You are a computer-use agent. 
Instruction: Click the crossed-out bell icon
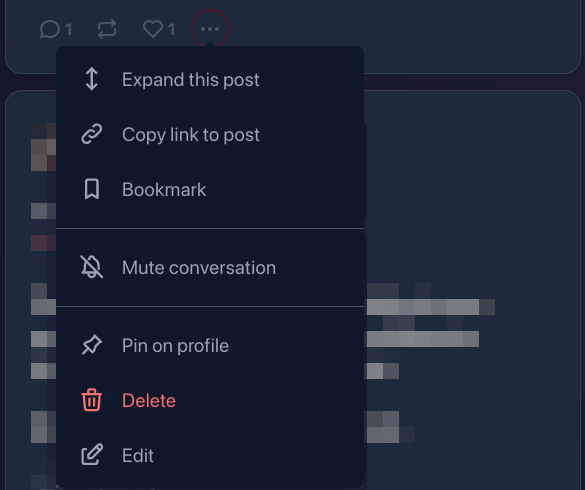(92, 267)
